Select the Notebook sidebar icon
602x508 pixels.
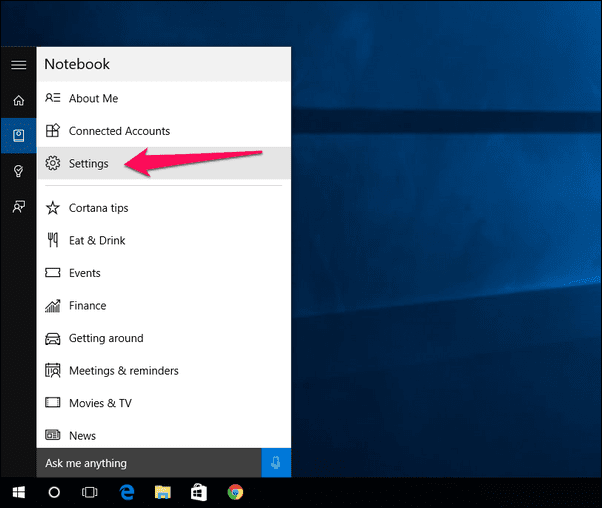pyautogui.click(x=18, y=136)
